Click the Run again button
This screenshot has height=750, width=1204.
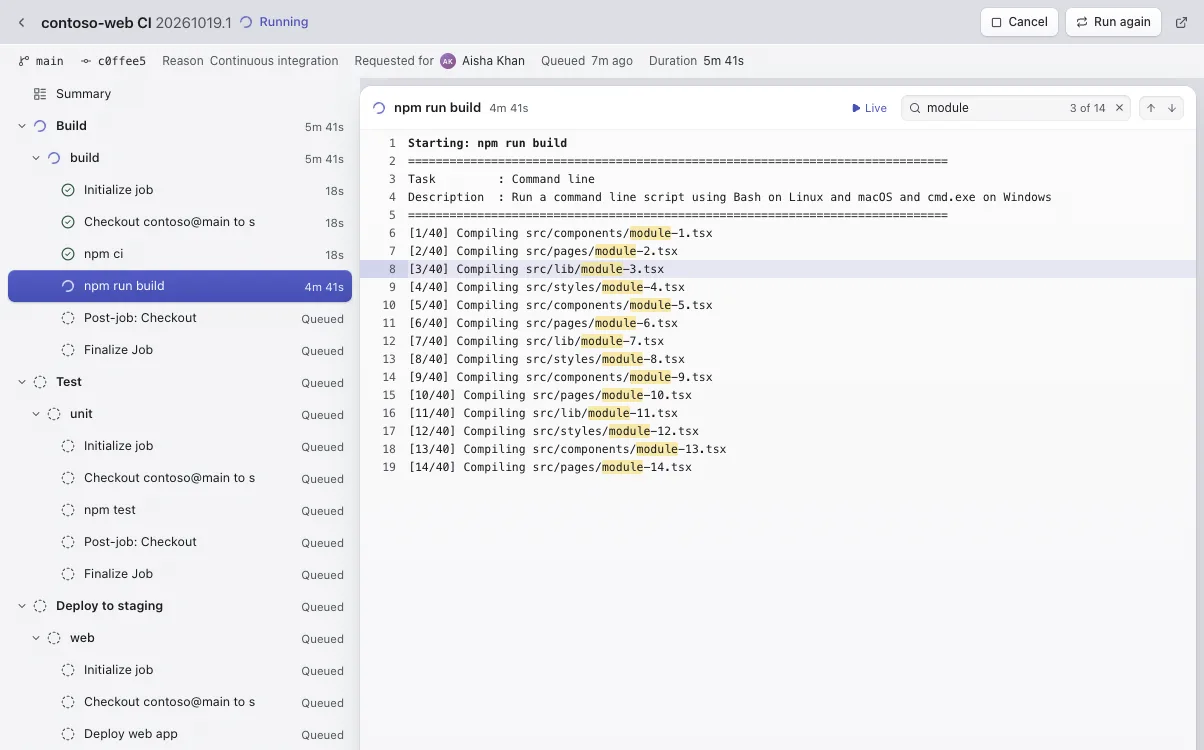(1113, 22)
